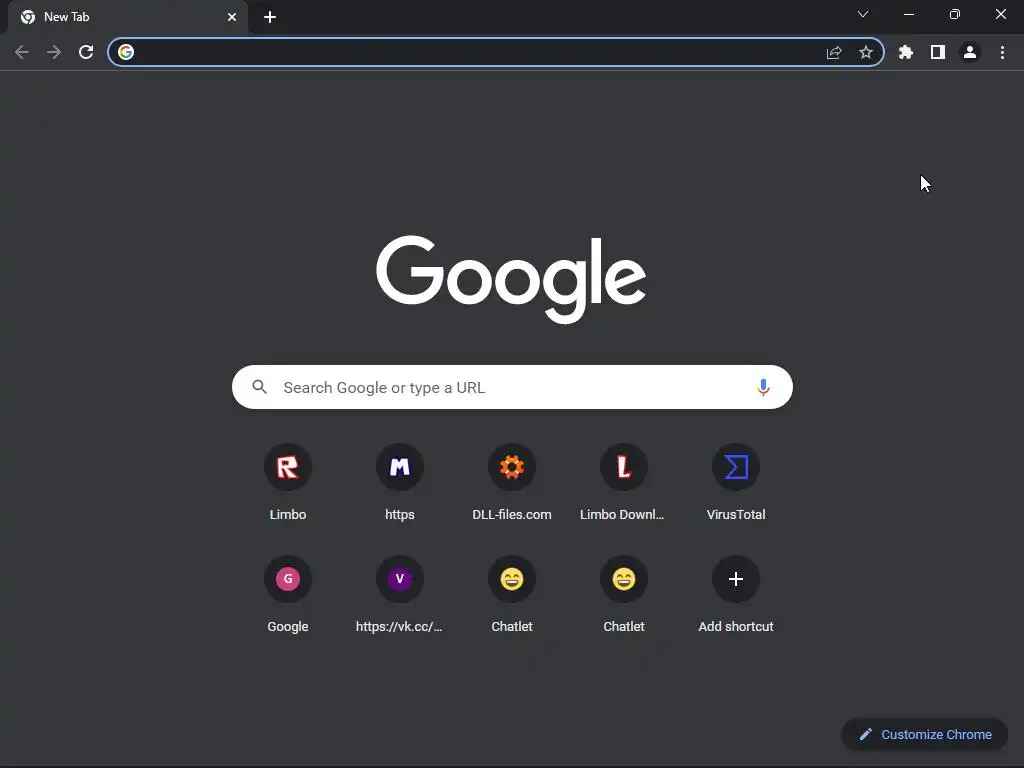Open the https shortcut with the M icon
This screenshot has width=1024, height=768.
[x=400, y=467]
